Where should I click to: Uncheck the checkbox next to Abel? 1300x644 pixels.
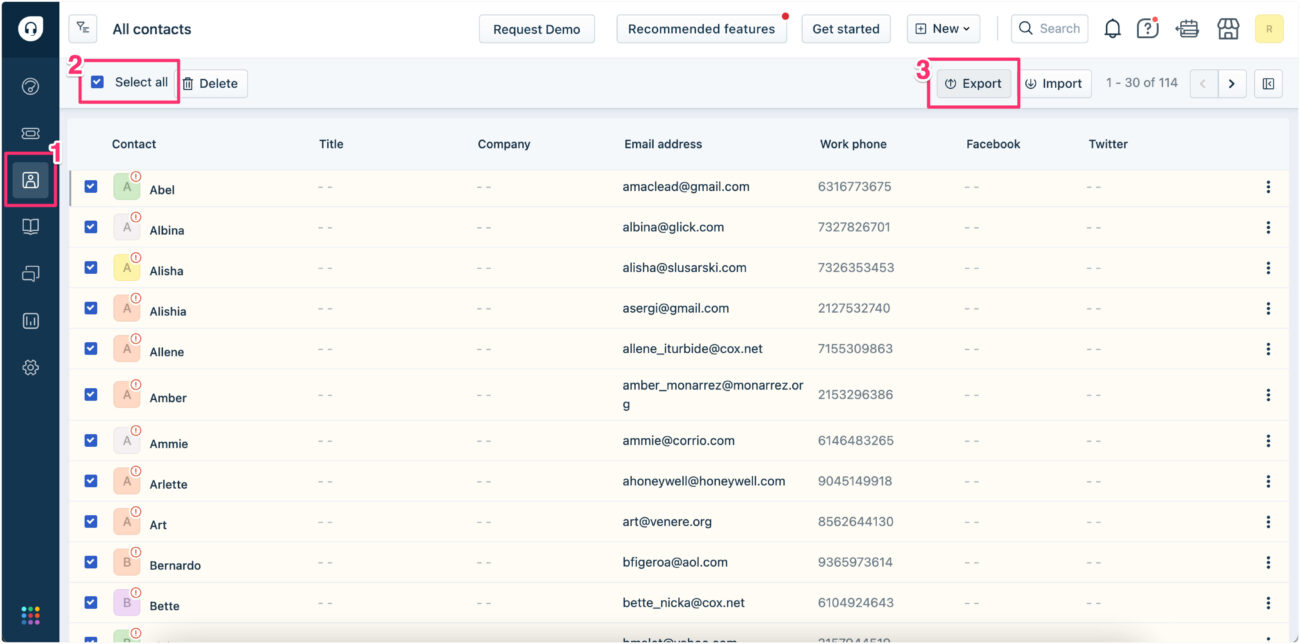click(90, 185)
